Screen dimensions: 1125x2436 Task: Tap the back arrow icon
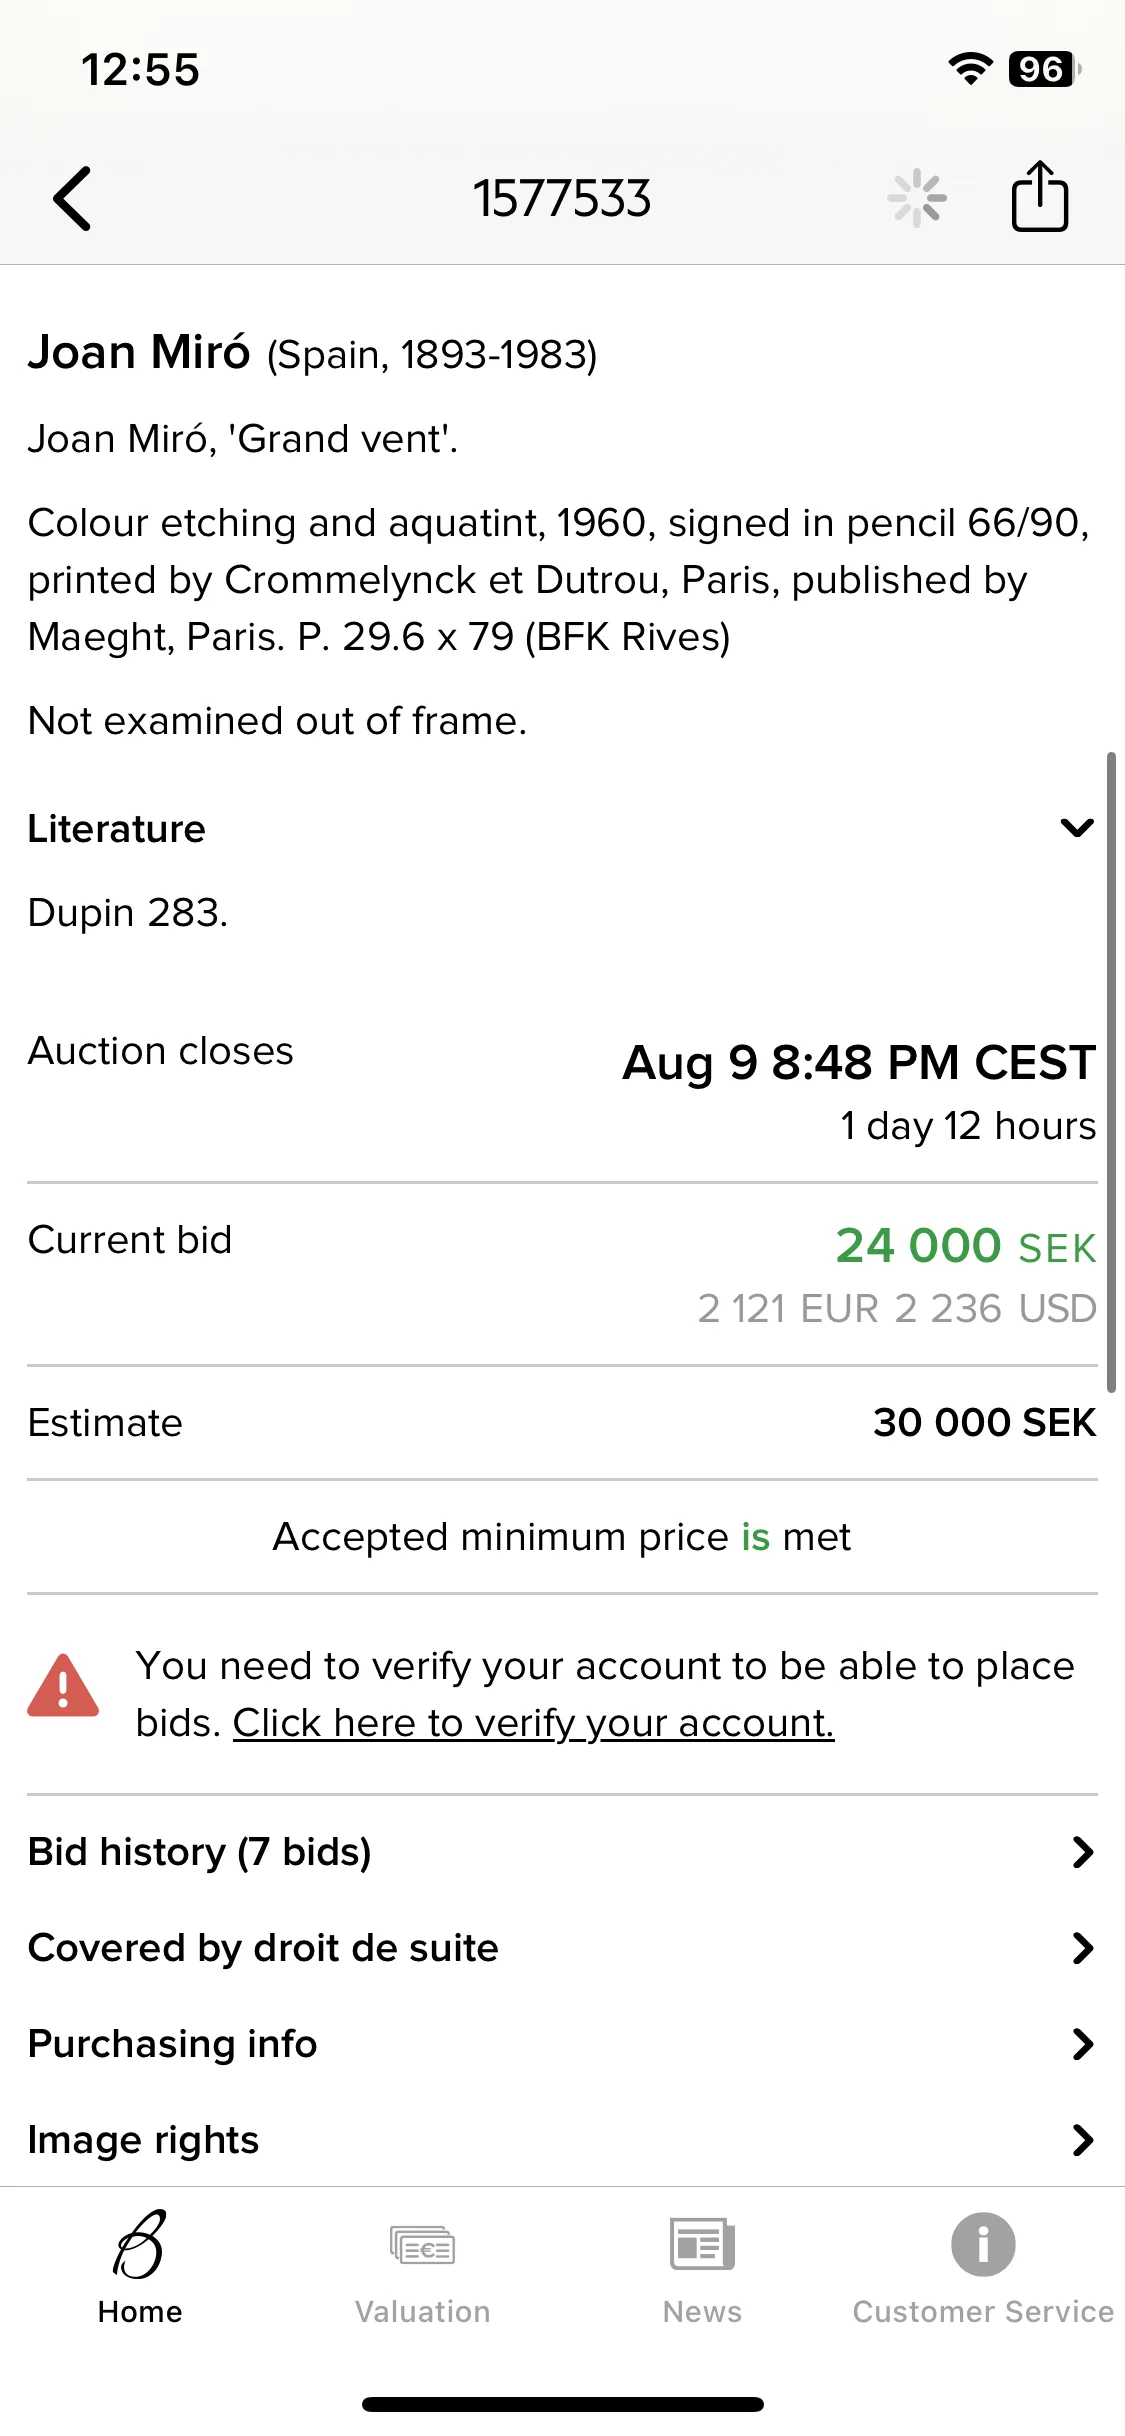point(72,198)
